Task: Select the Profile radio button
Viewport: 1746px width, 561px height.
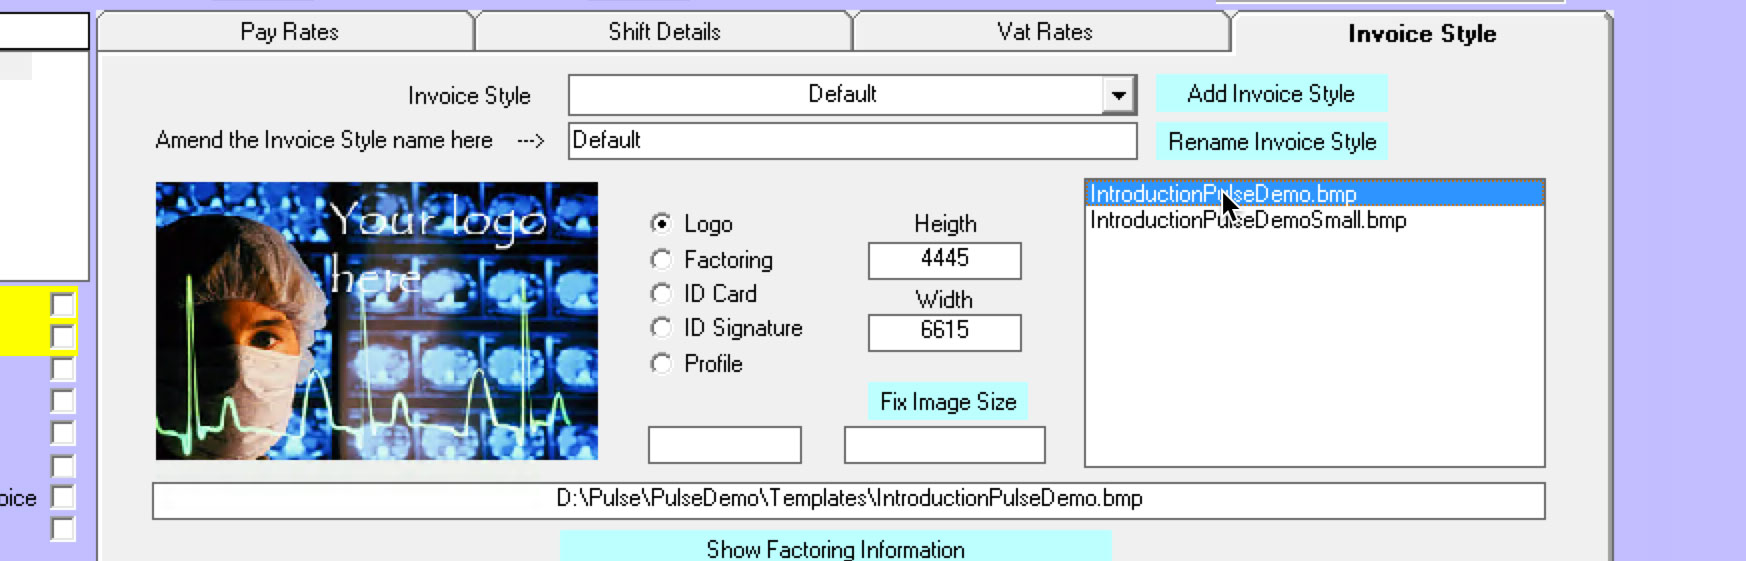Action: [x=661, y=364]
